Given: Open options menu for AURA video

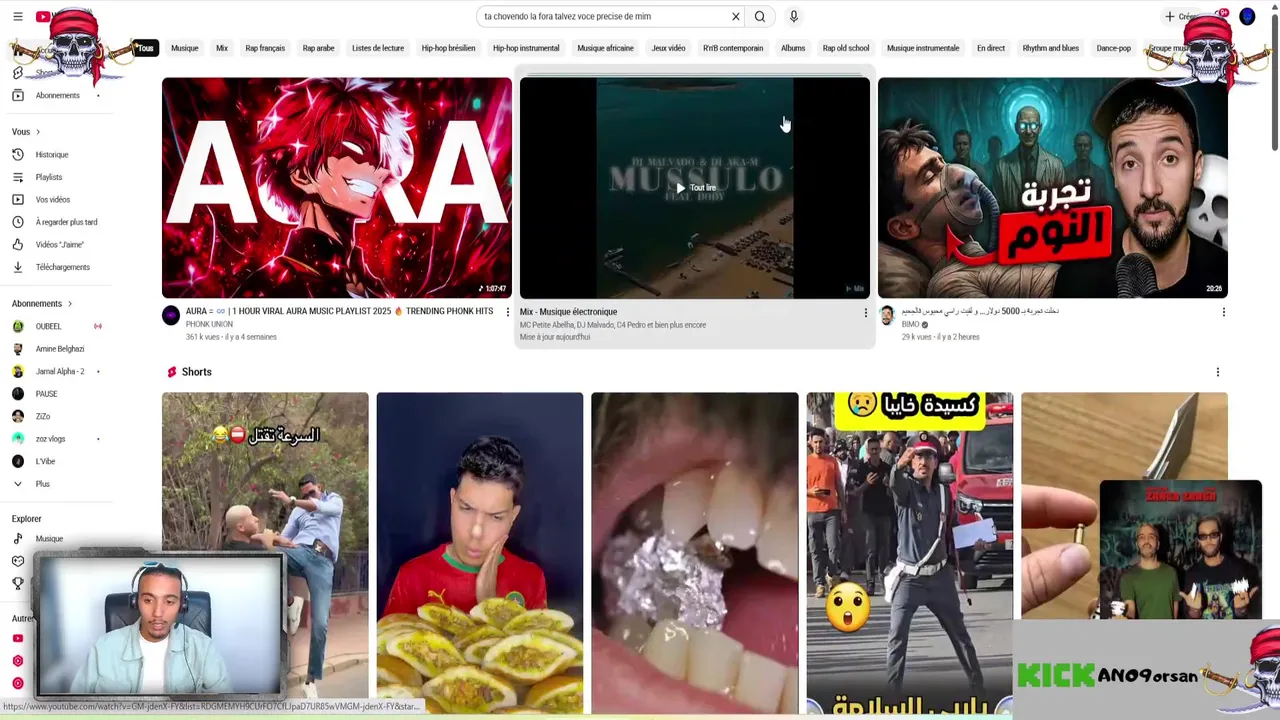Looking at the screenshot, I should click(x=508, y=312).
